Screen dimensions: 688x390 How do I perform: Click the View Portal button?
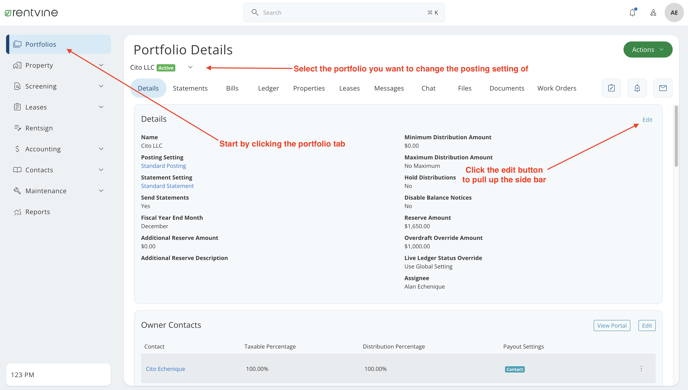pyautogui.click(x=612, y=326)
